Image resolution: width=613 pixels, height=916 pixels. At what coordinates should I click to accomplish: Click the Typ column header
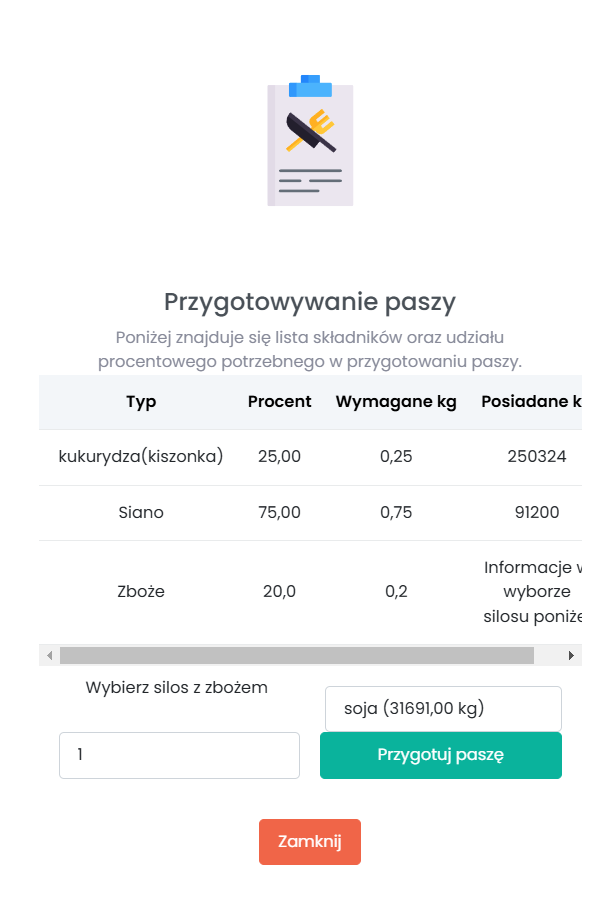141,402
